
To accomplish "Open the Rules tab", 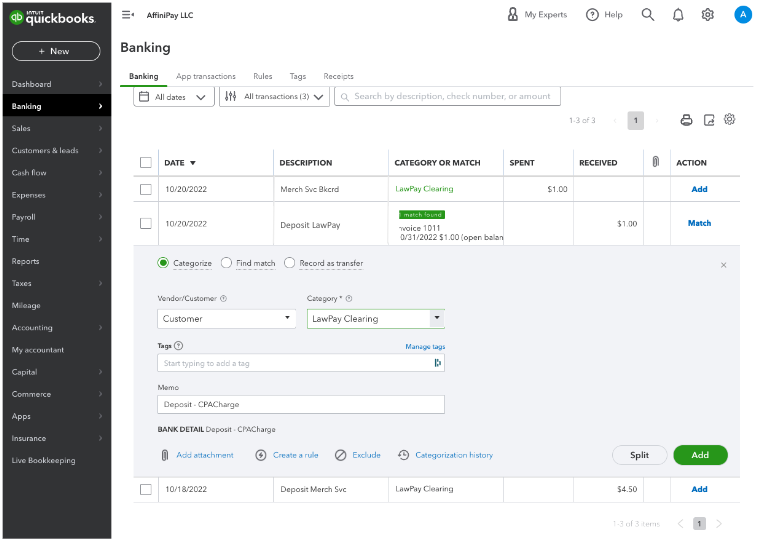I will pos(262,76).
